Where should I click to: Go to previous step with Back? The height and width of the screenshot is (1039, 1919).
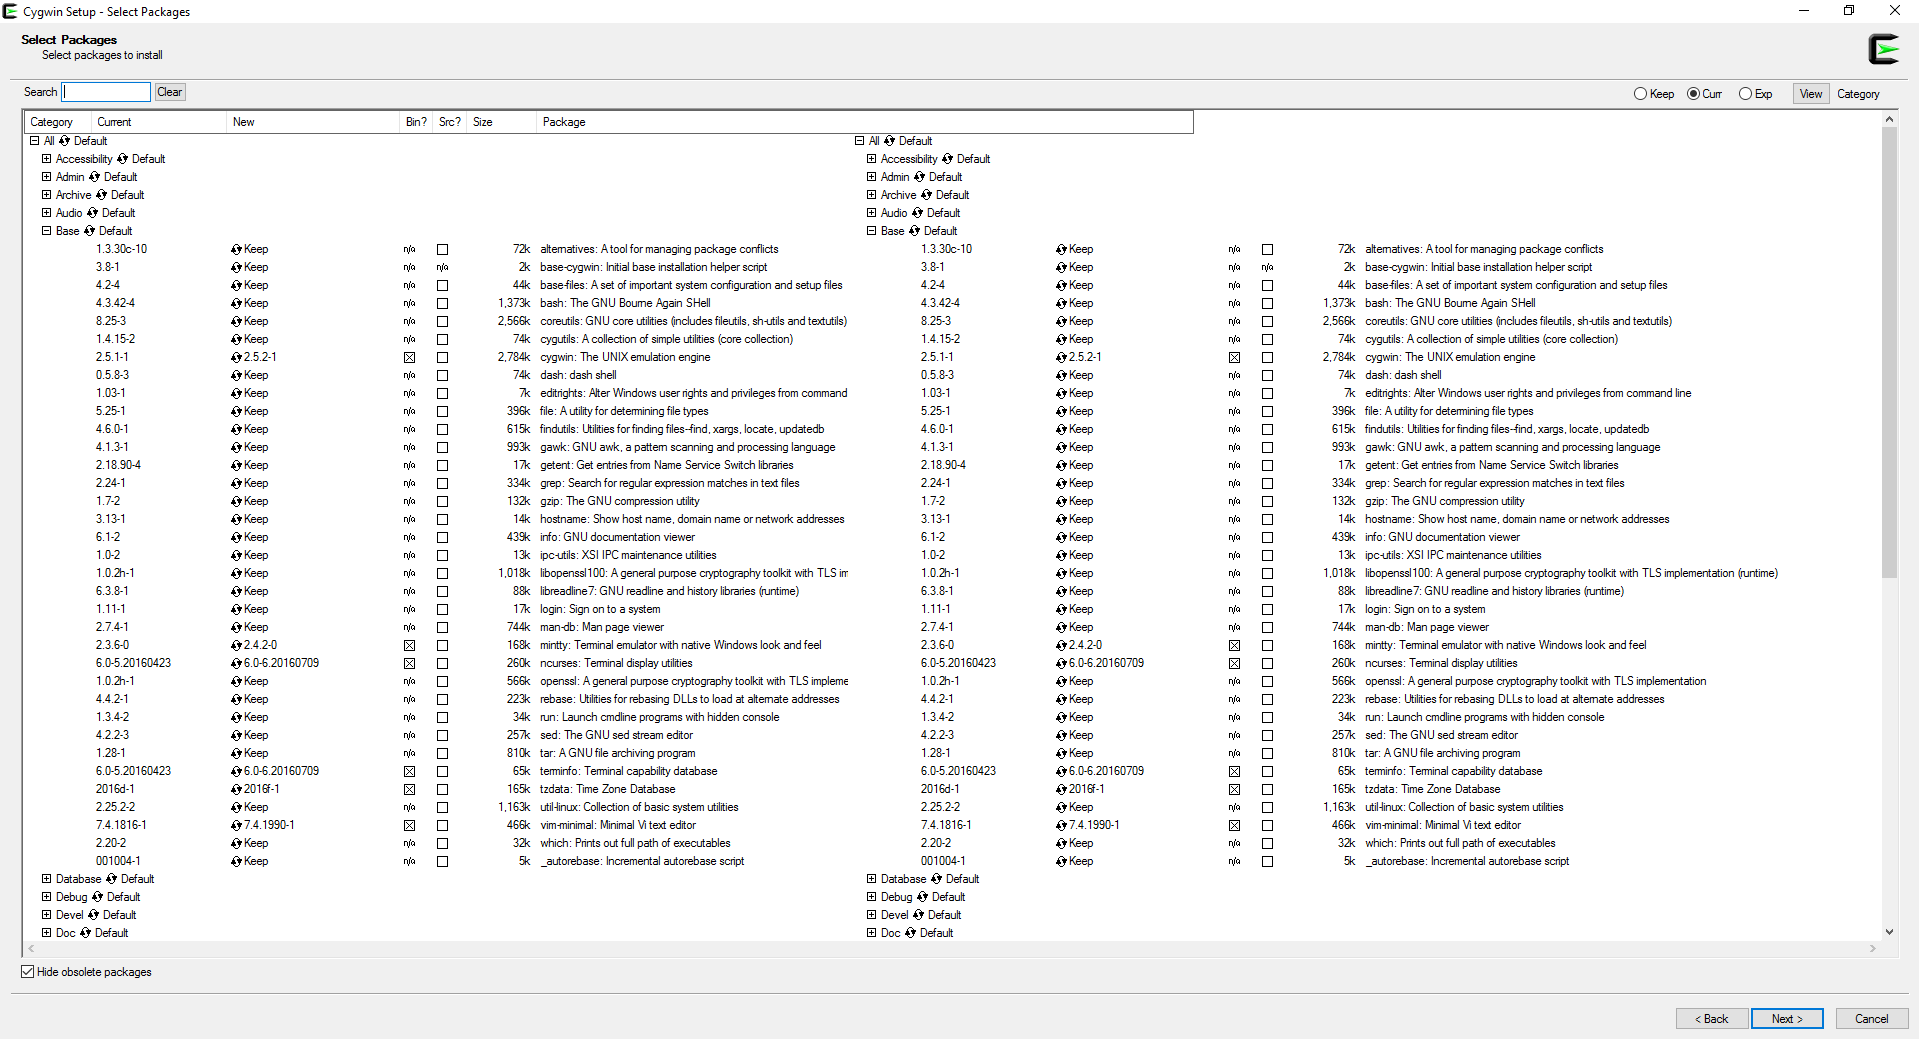click(x=1712, y=1019)
